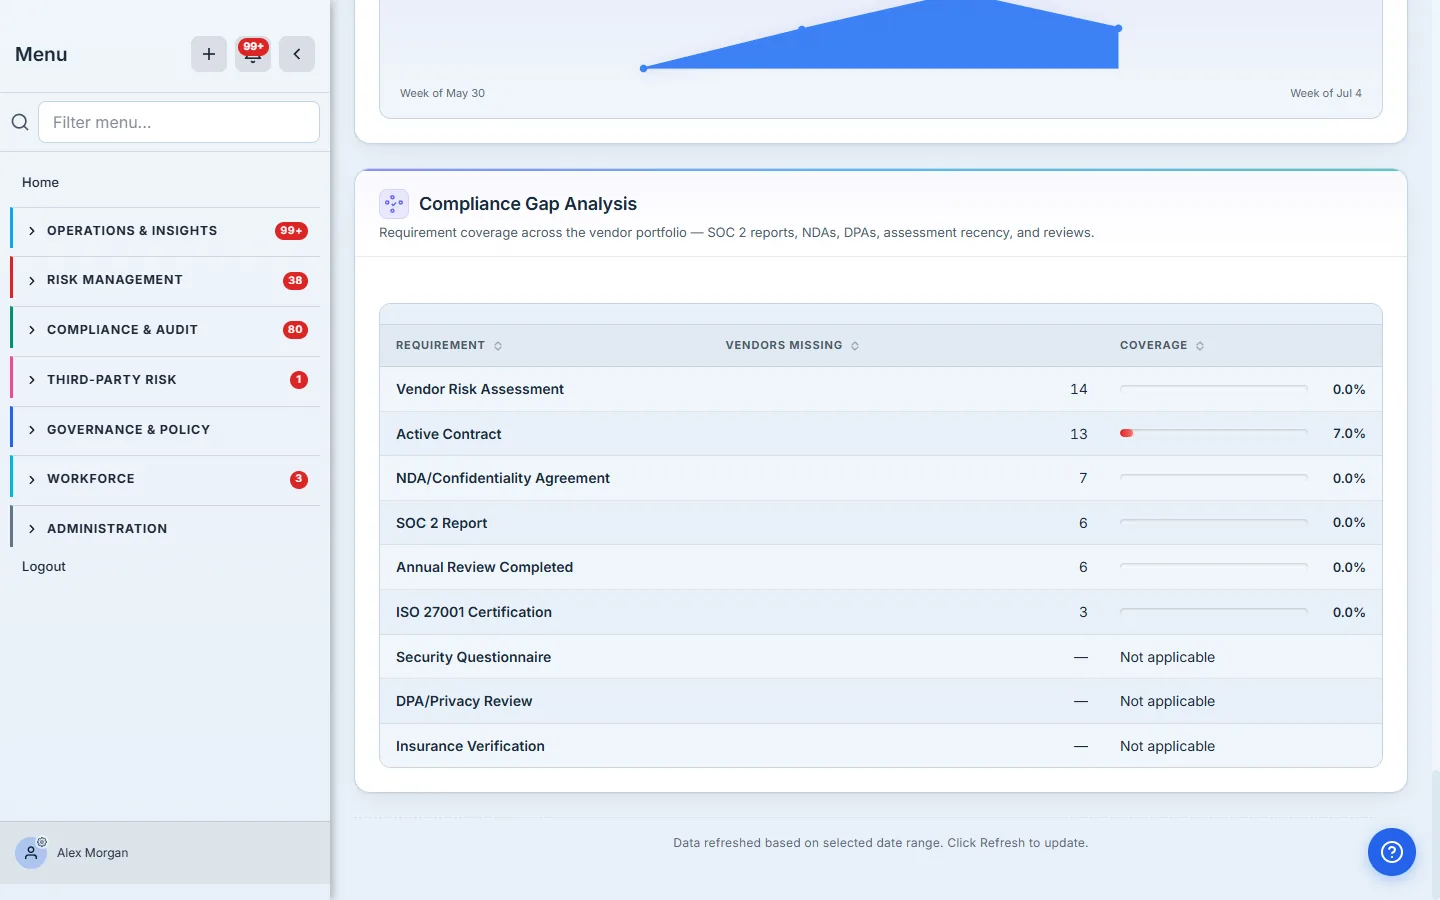Expand Risk Management chevron
Viewport: 1440px width, 900px height.
[32, 281]
